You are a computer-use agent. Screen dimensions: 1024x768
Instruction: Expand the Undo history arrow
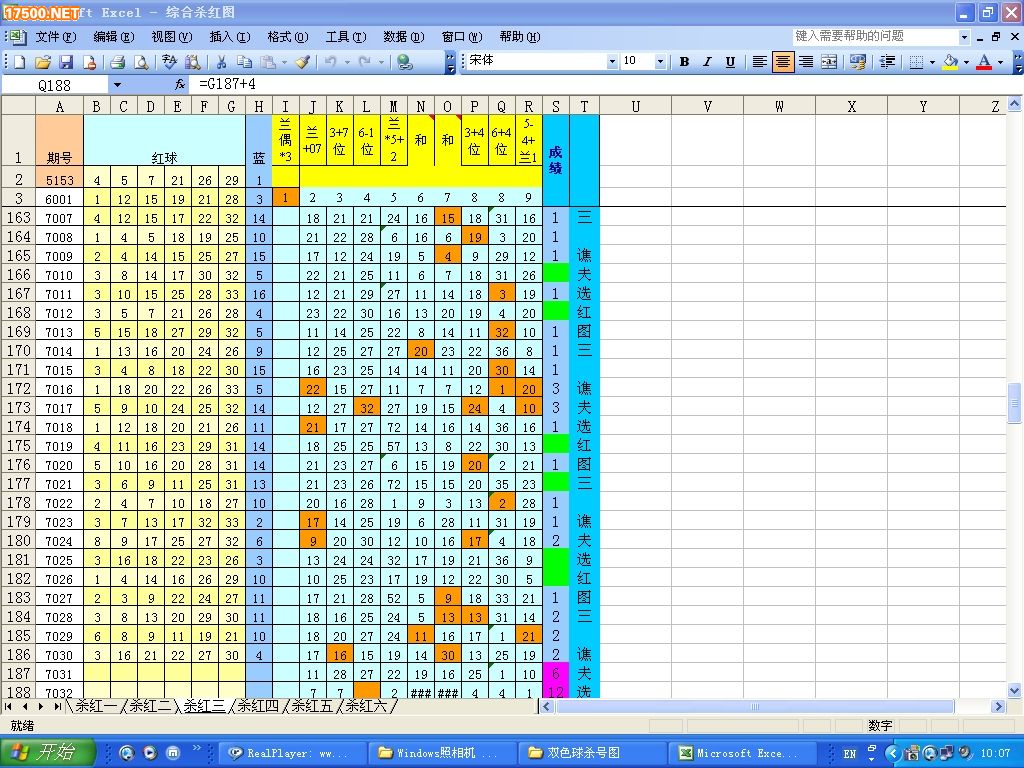point(347,62)
